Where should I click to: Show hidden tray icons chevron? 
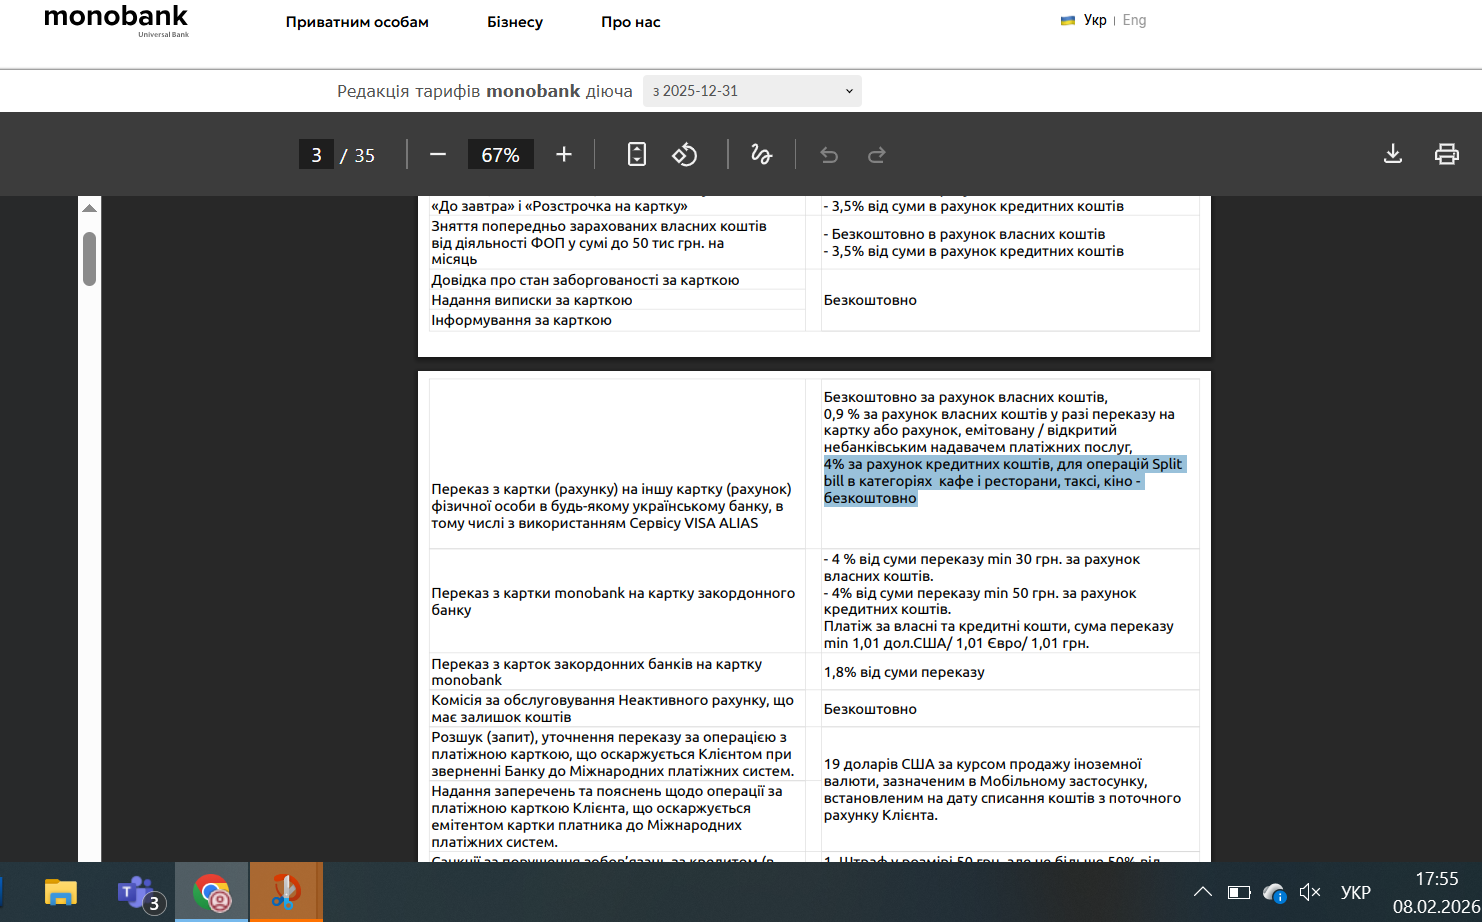pyautogui.click(x=1203, y=892)
